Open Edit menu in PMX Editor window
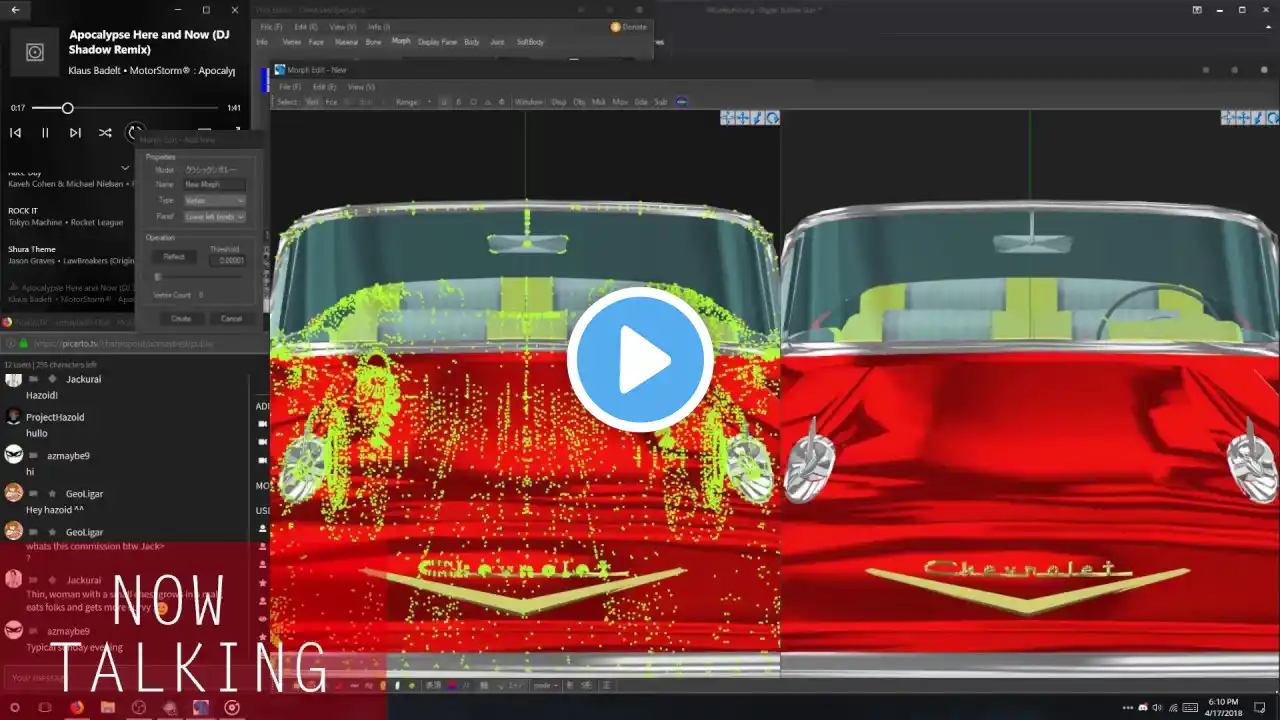This screenshot has width=1280, height=720. point(306,27)
